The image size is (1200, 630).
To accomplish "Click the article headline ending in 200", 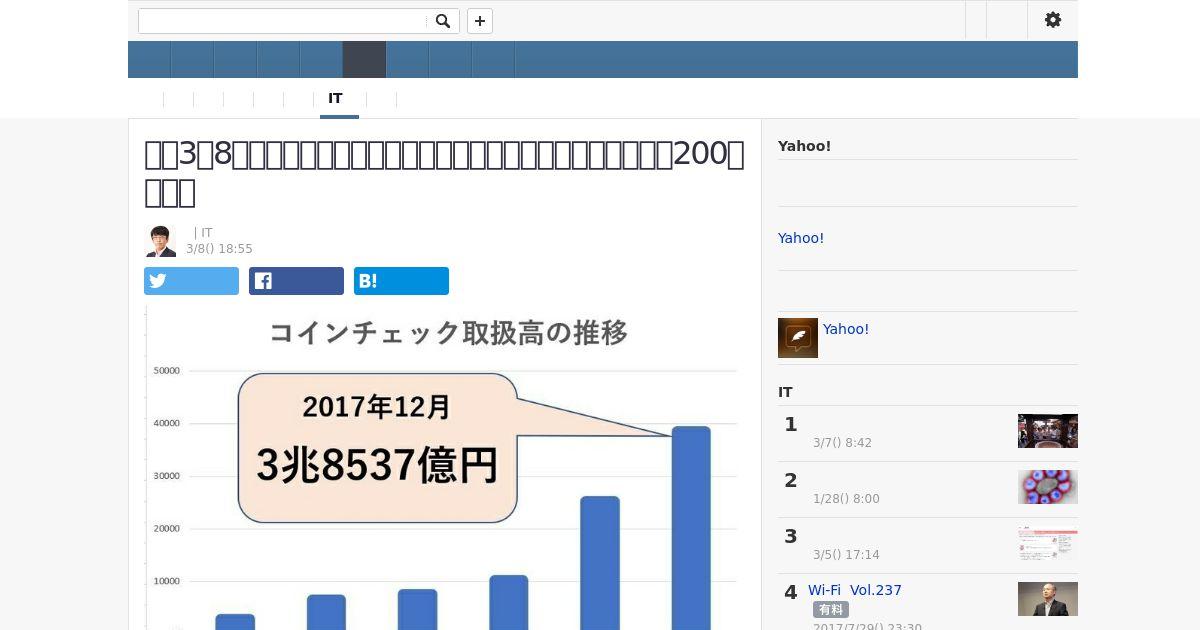I will point(445,172).
